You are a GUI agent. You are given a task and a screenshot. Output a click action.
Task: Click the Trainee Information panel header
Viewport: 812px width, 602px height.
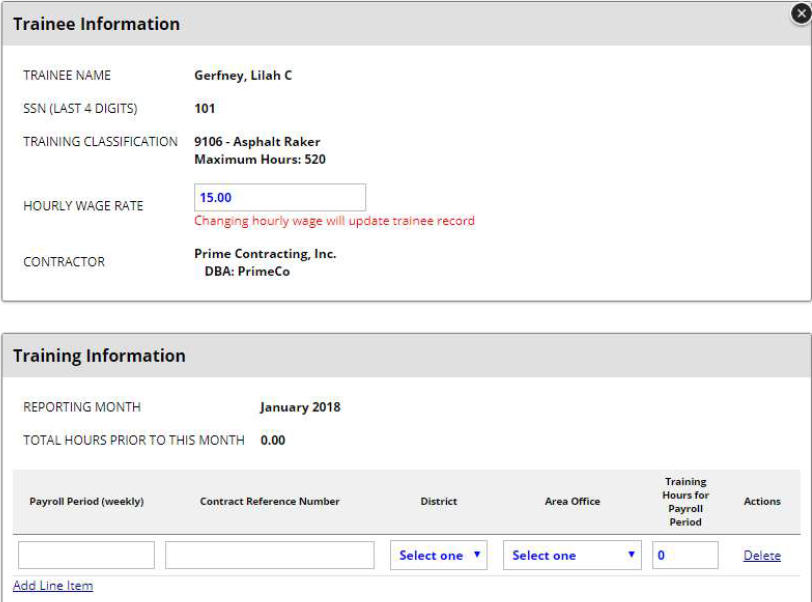click(x=96, y=24)
